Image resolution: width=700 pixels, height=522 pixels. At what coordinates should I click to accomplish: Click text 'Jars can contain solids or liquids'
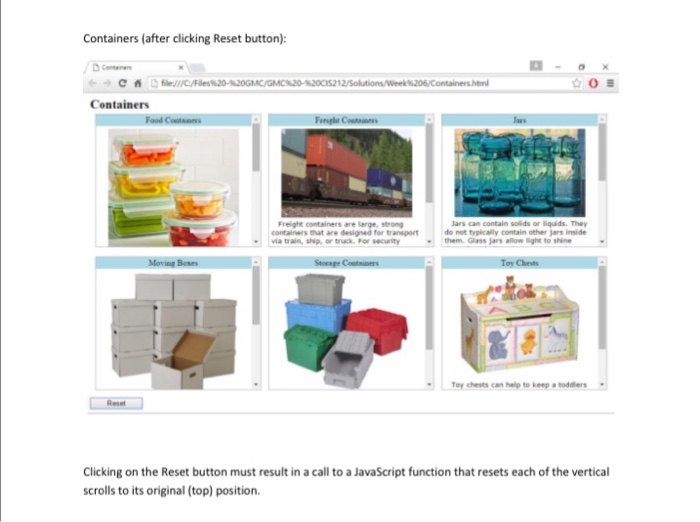pyautogui.click(x=508, y=224)
